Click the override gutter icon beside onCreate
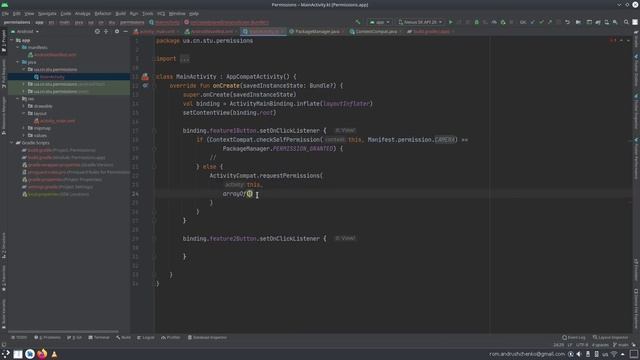The height and width of the screenshot is (360, 640). pos(145,86)
